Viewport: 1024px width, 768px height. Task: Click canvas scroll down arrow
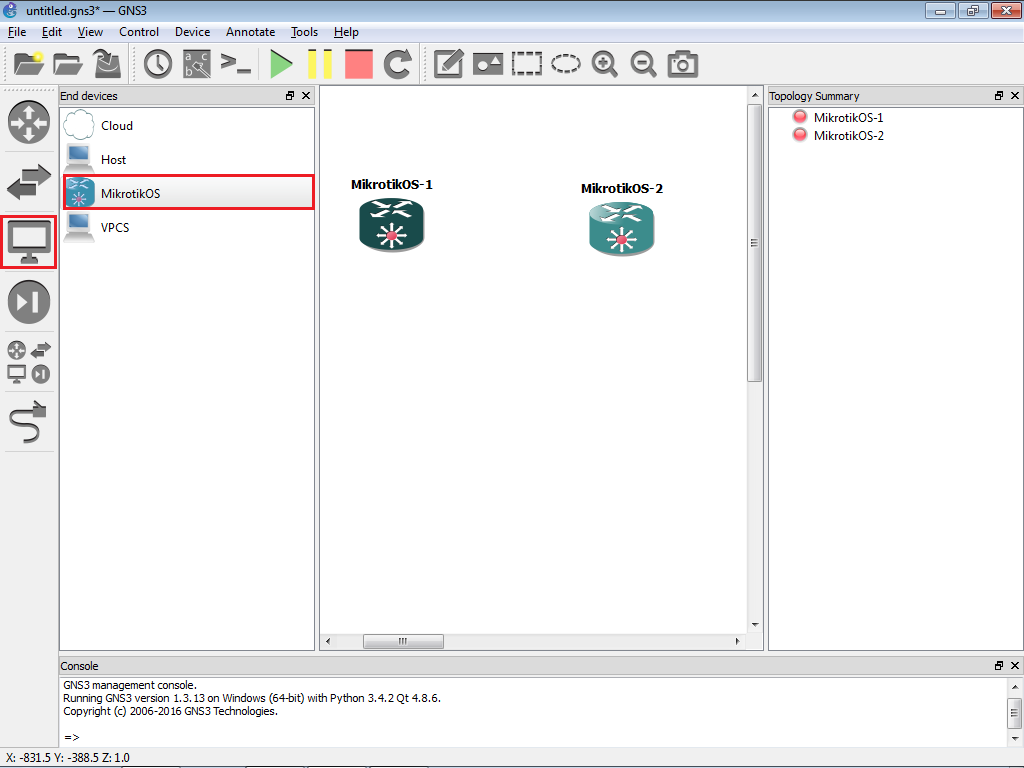point(755,625)
